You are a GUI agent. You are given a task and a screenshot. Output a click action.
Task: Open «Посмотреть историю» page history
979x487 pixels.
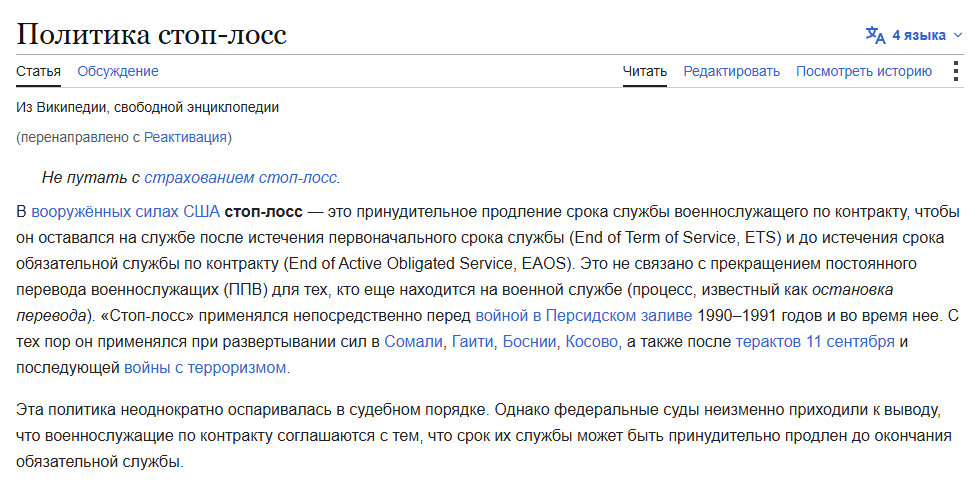tap(864, 71)
